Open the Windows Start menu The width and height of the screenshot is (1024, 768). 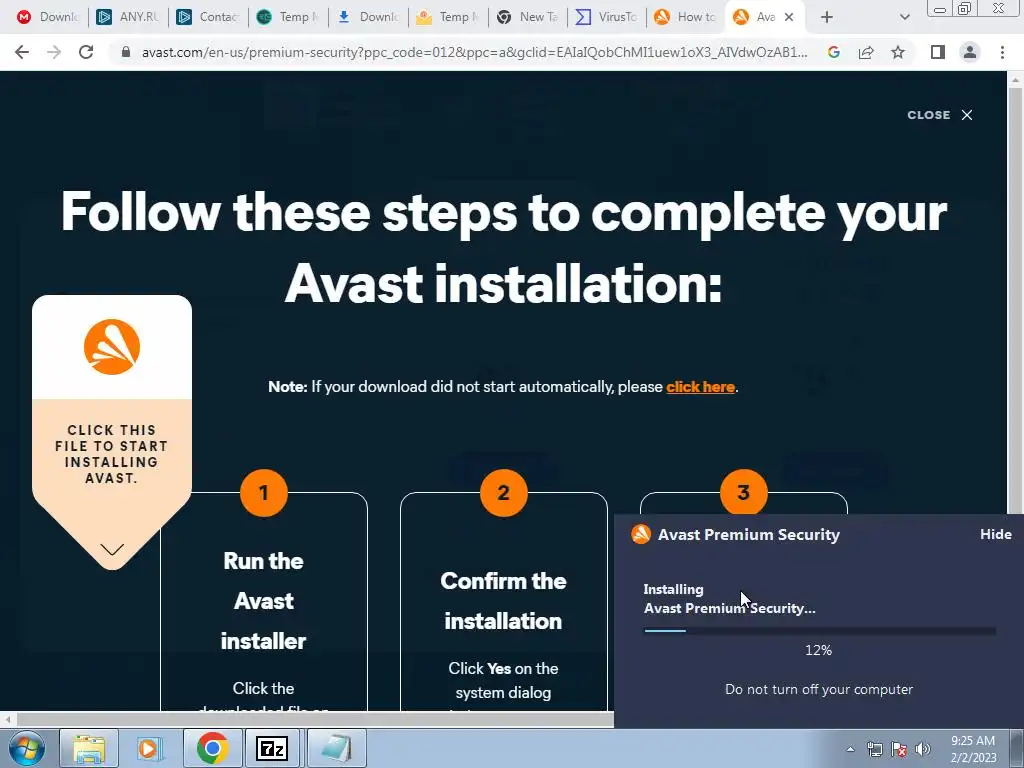27,748
